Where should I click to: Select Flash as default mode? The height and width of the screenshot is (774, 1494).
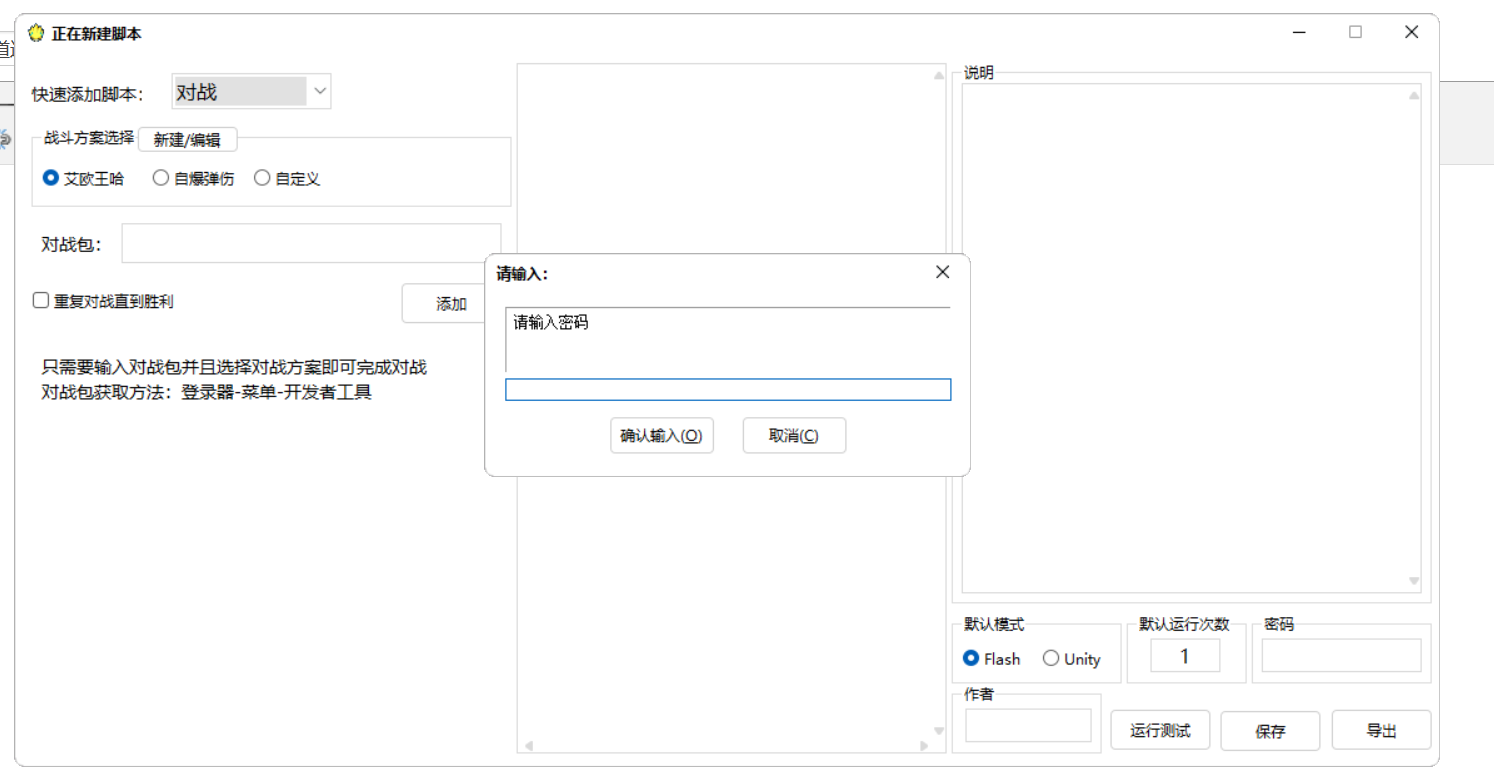pyautogui.click(x=970, y=658)
